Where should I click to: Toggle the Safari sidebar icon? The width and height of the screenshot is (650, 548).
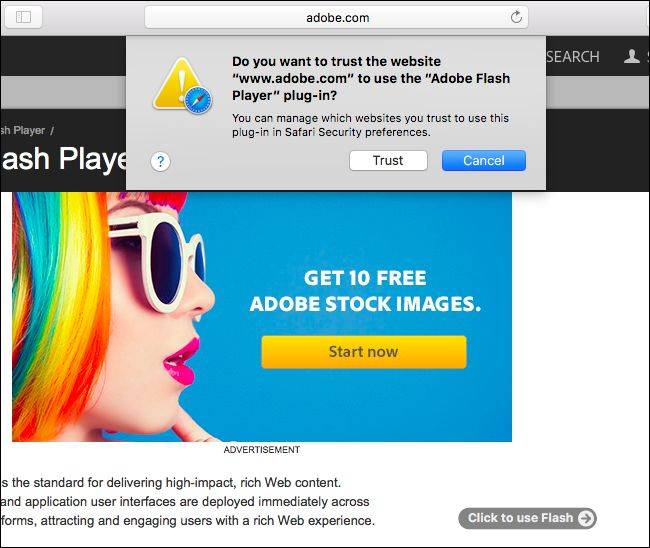pyautogui.click(x=23, y=17)
